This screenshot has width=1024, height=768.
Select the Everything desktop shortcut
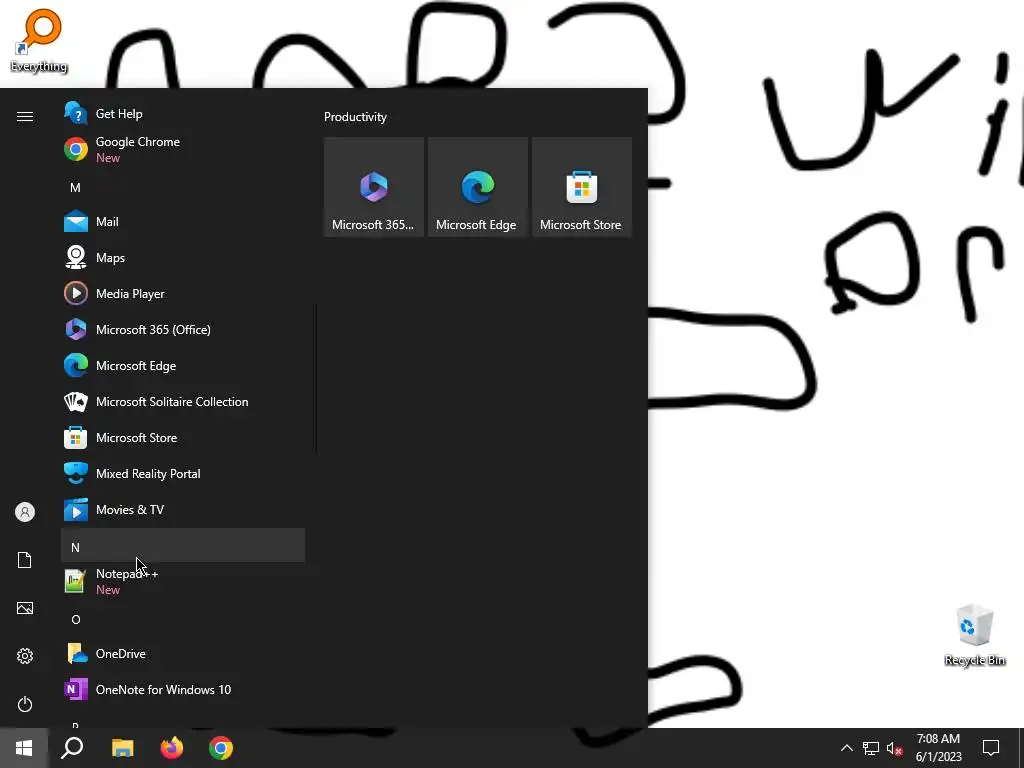point(39,40)
